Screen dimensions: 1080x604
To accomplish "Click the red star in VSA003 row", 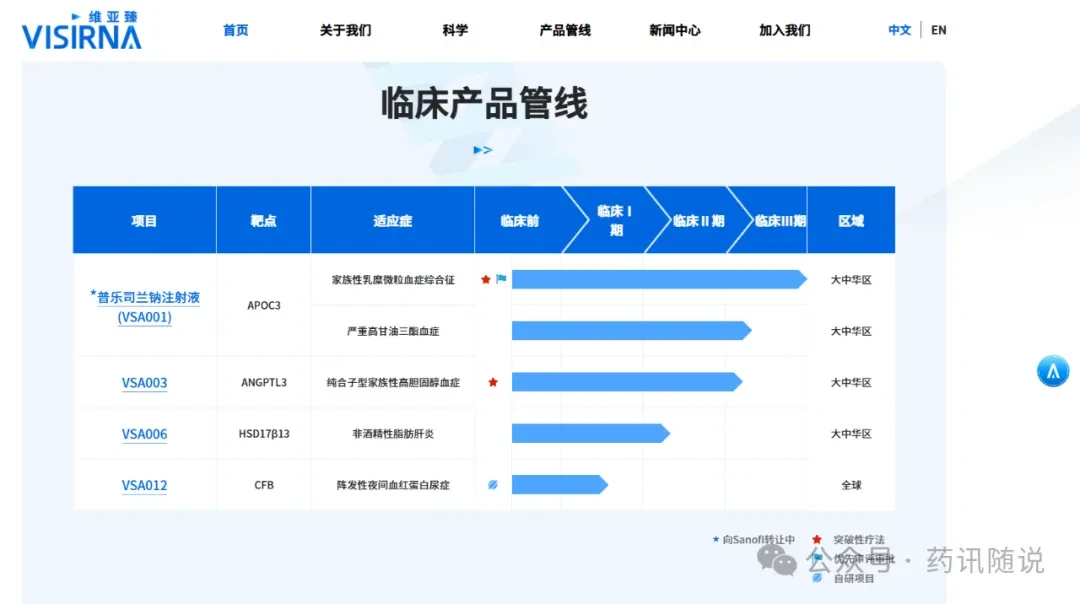I will coord(493,382).
